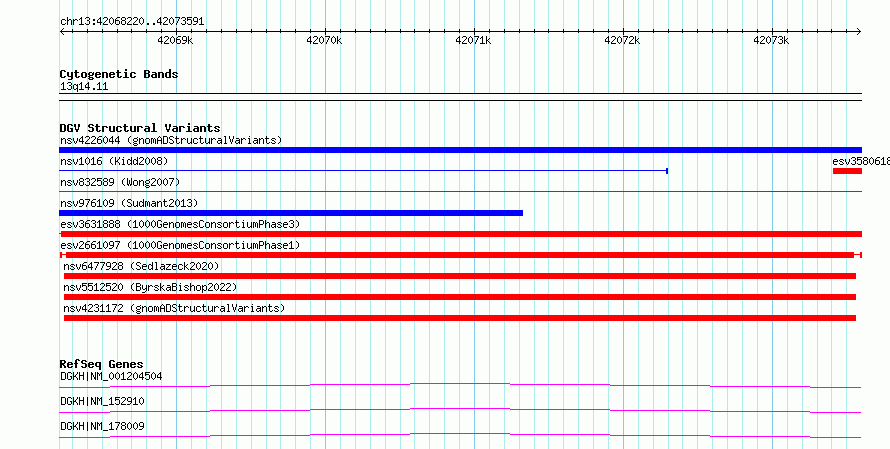Click the left arrow on the ruler
This screenshot has height=449, width=890.
[x=62, y=31]
